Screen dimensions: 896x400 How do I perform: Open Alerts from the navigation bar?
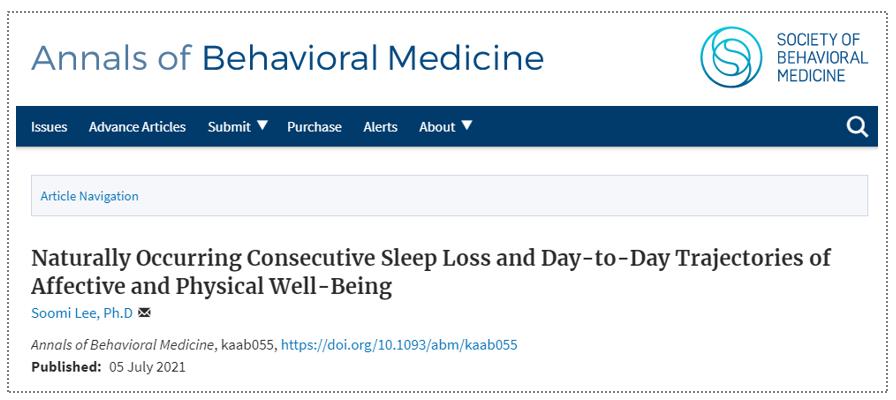pyautogui.click(x=380, y=127)
